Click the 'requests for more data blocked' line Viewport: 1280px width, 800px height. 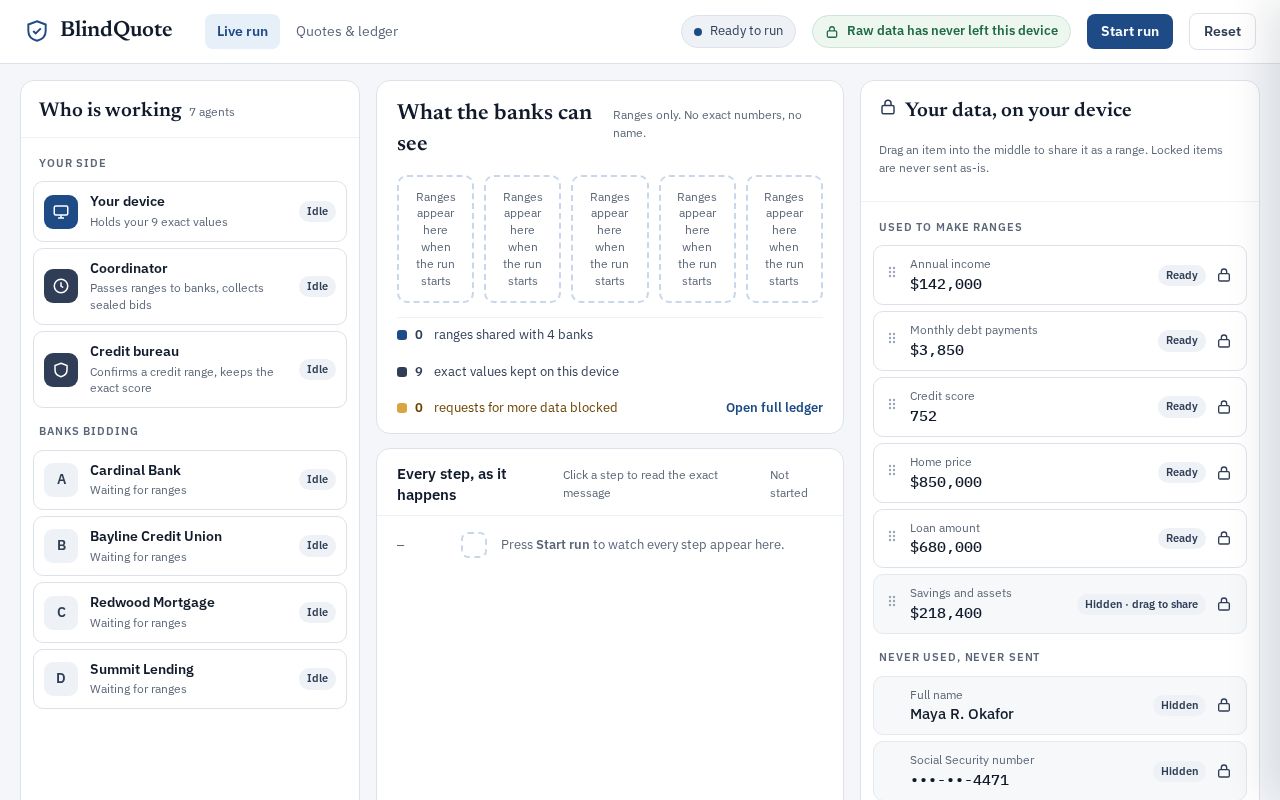[x=526, y=408]
